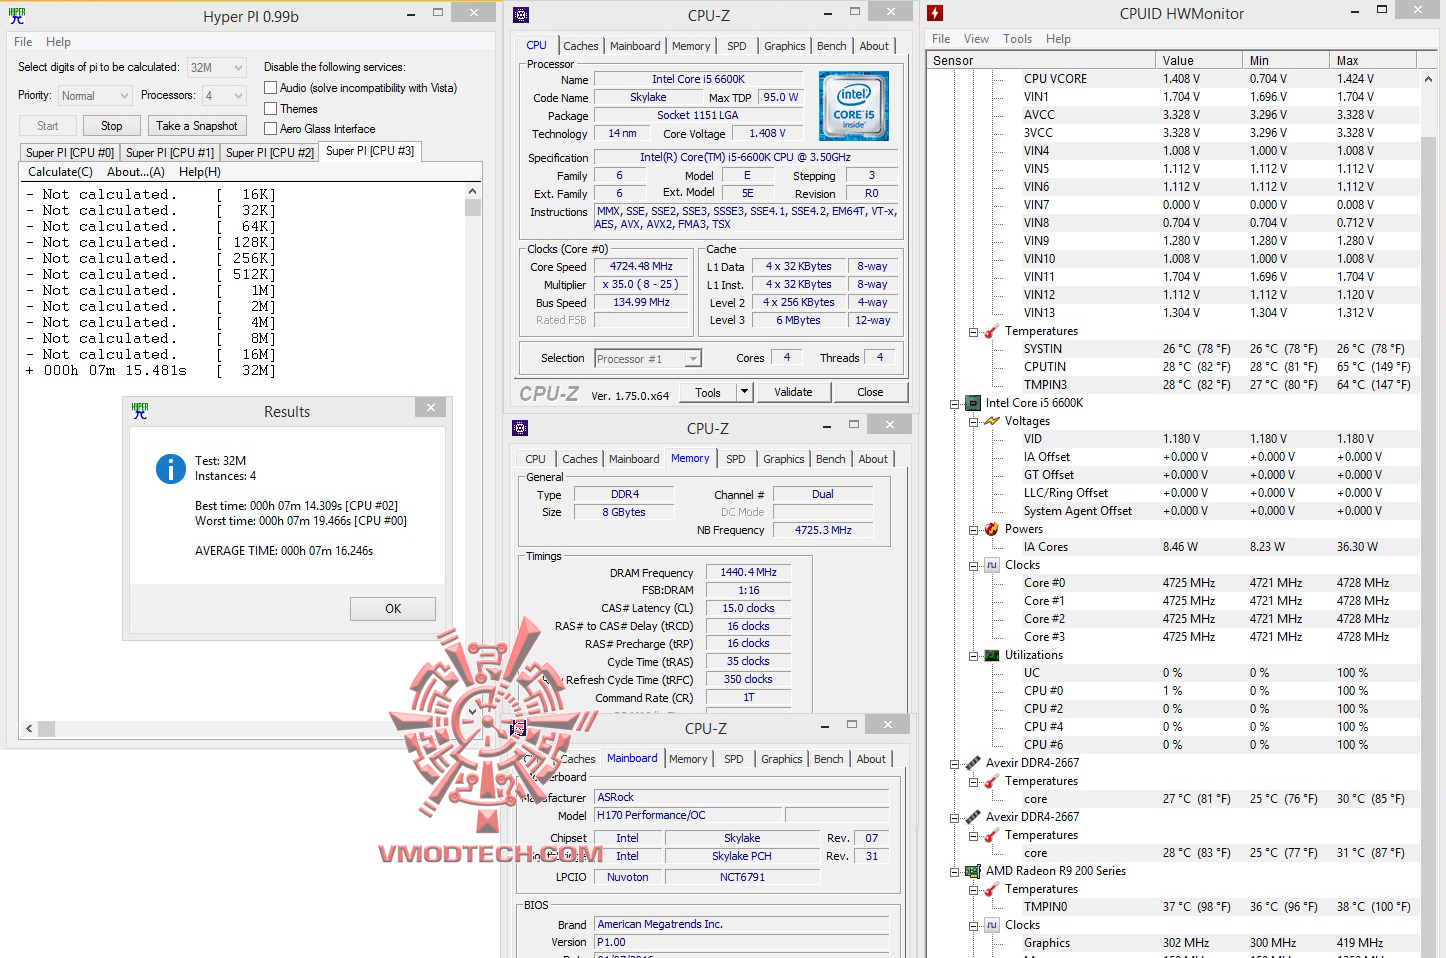Open the Tools dropdown arrow in CPU-Z

tap(744, 392)
